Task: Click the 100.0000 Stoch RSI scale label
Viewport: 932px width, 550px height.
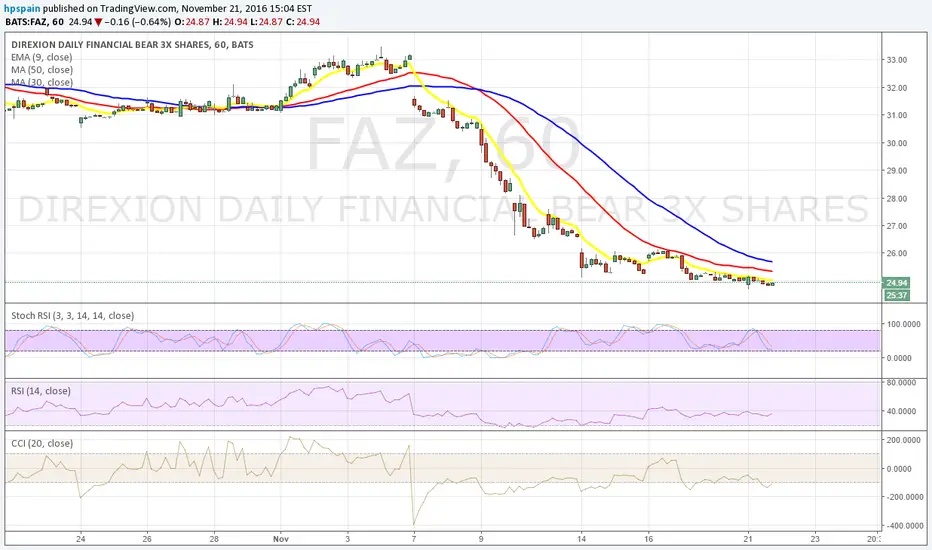Action: click(x=903, y=324)
